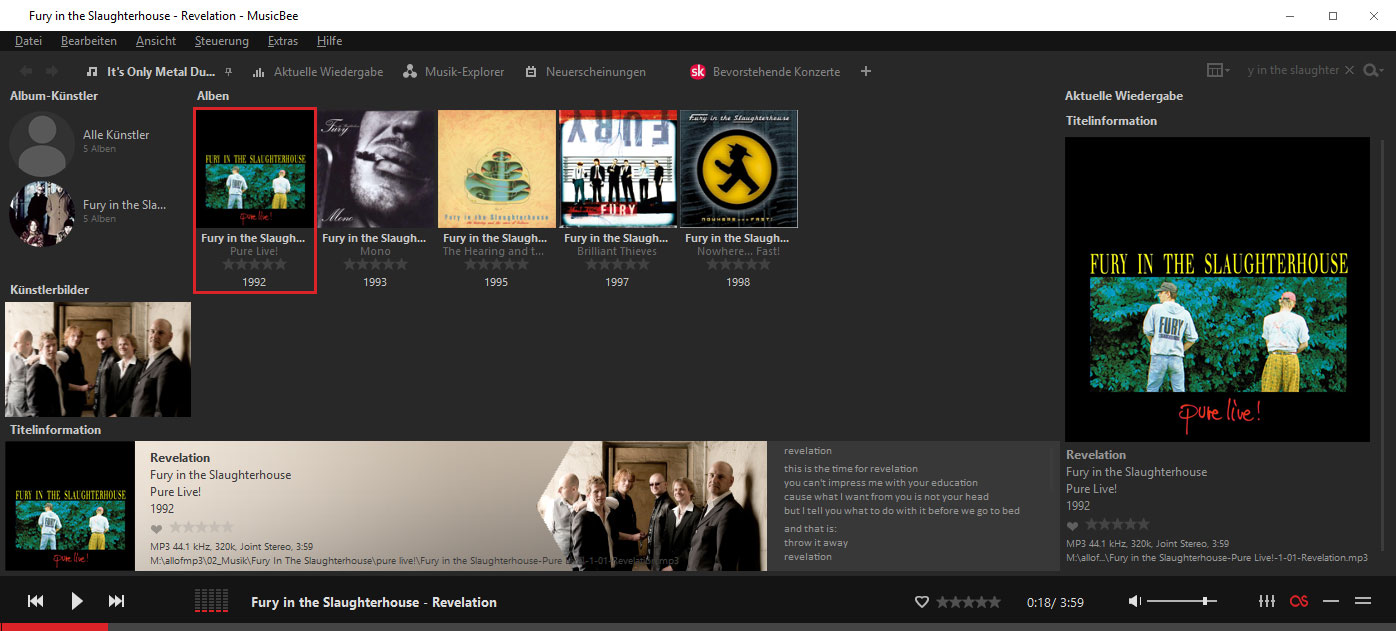
Task: Toggle the double-line panel layout icon
Action: coord(1362,601)
